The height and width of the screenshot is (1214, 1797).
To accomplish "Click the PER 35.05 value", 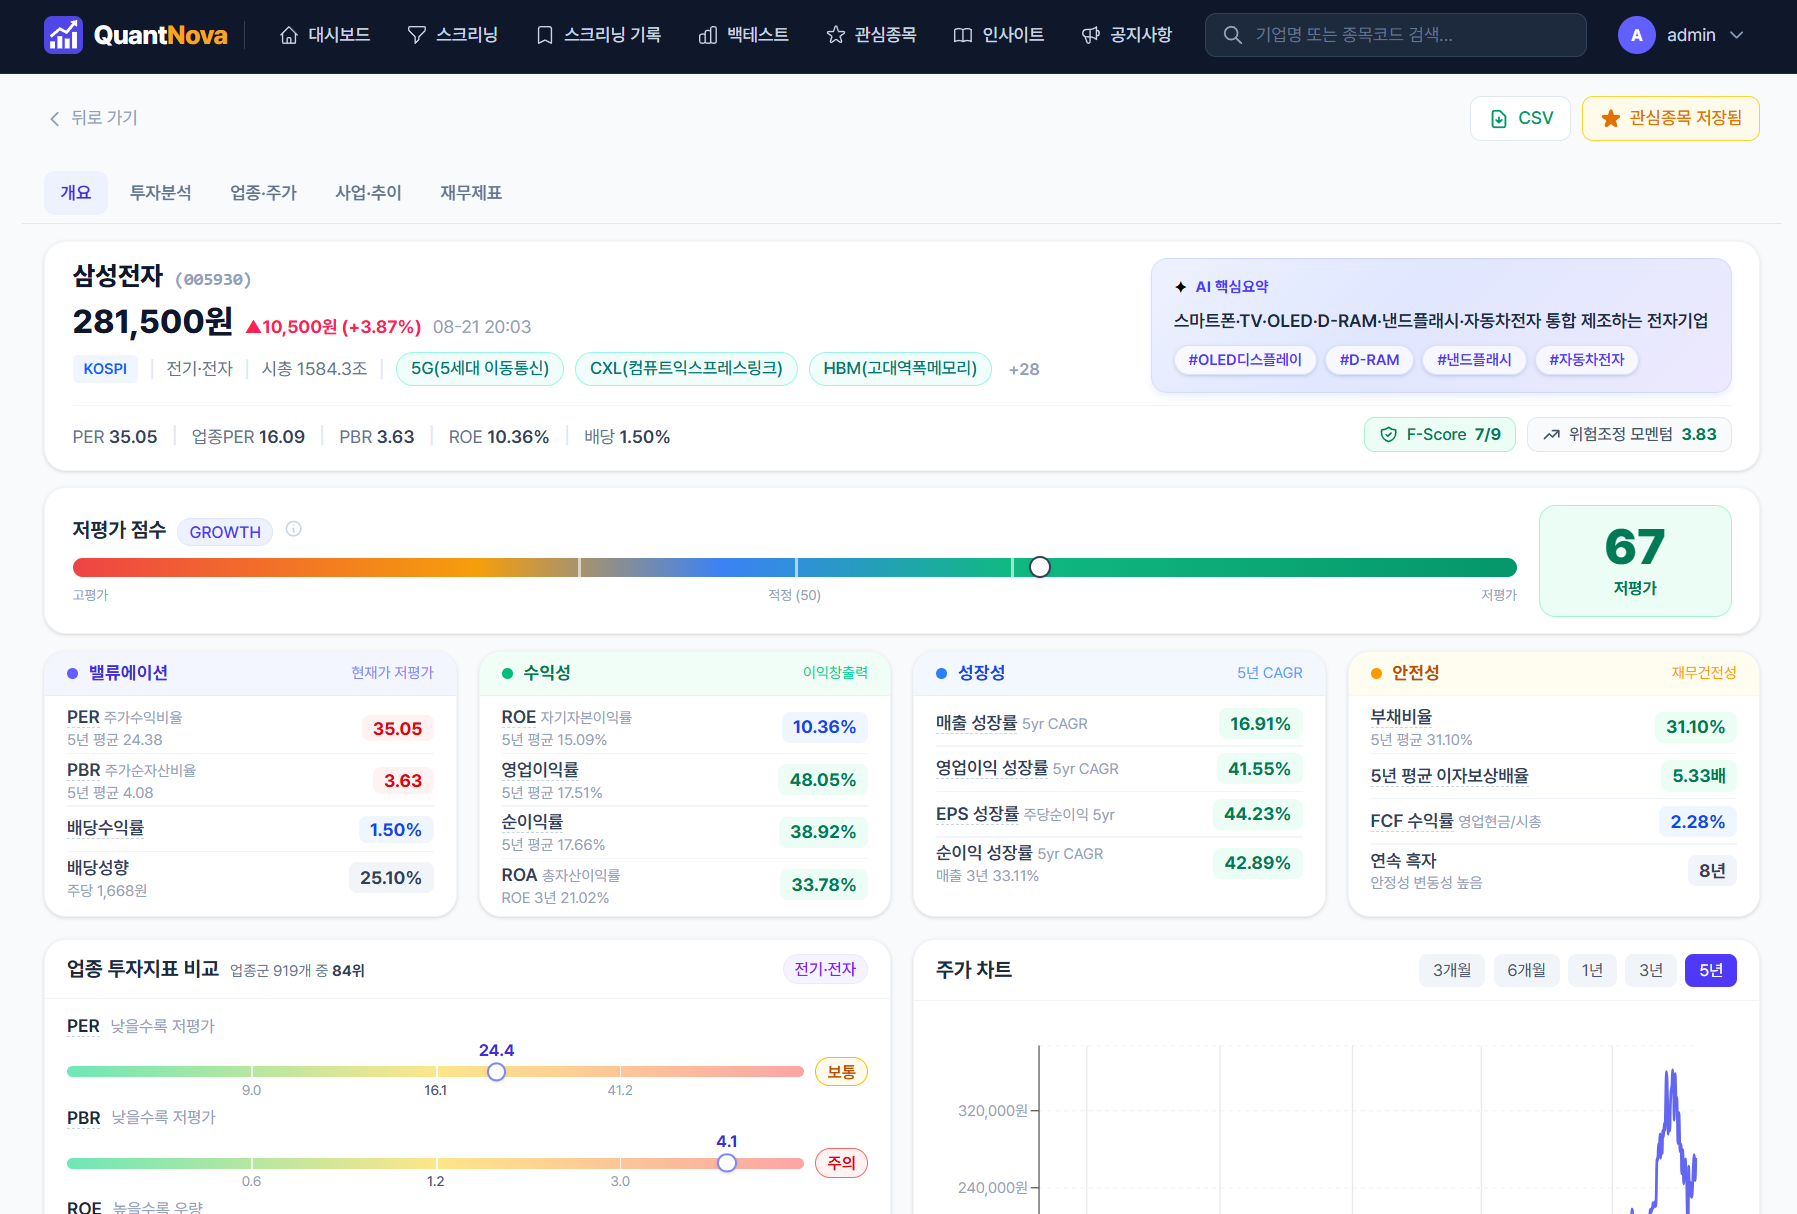I will tap(397, 729).
